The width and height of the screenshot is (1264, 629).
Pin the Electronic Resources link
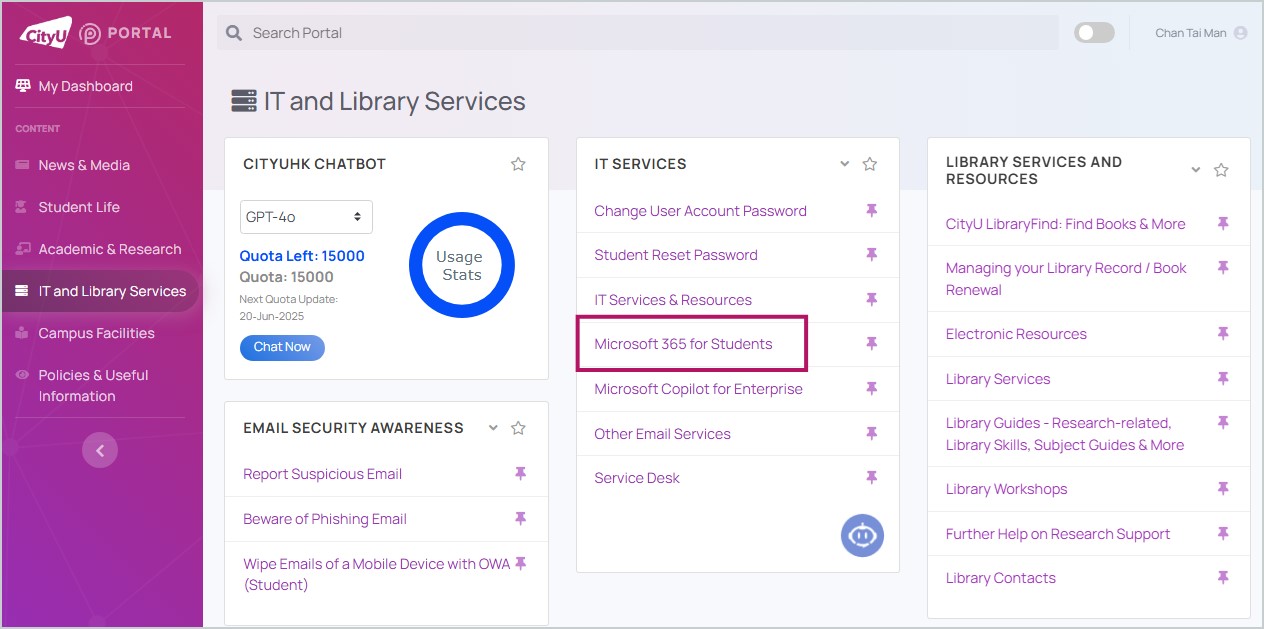[1222, 334]
